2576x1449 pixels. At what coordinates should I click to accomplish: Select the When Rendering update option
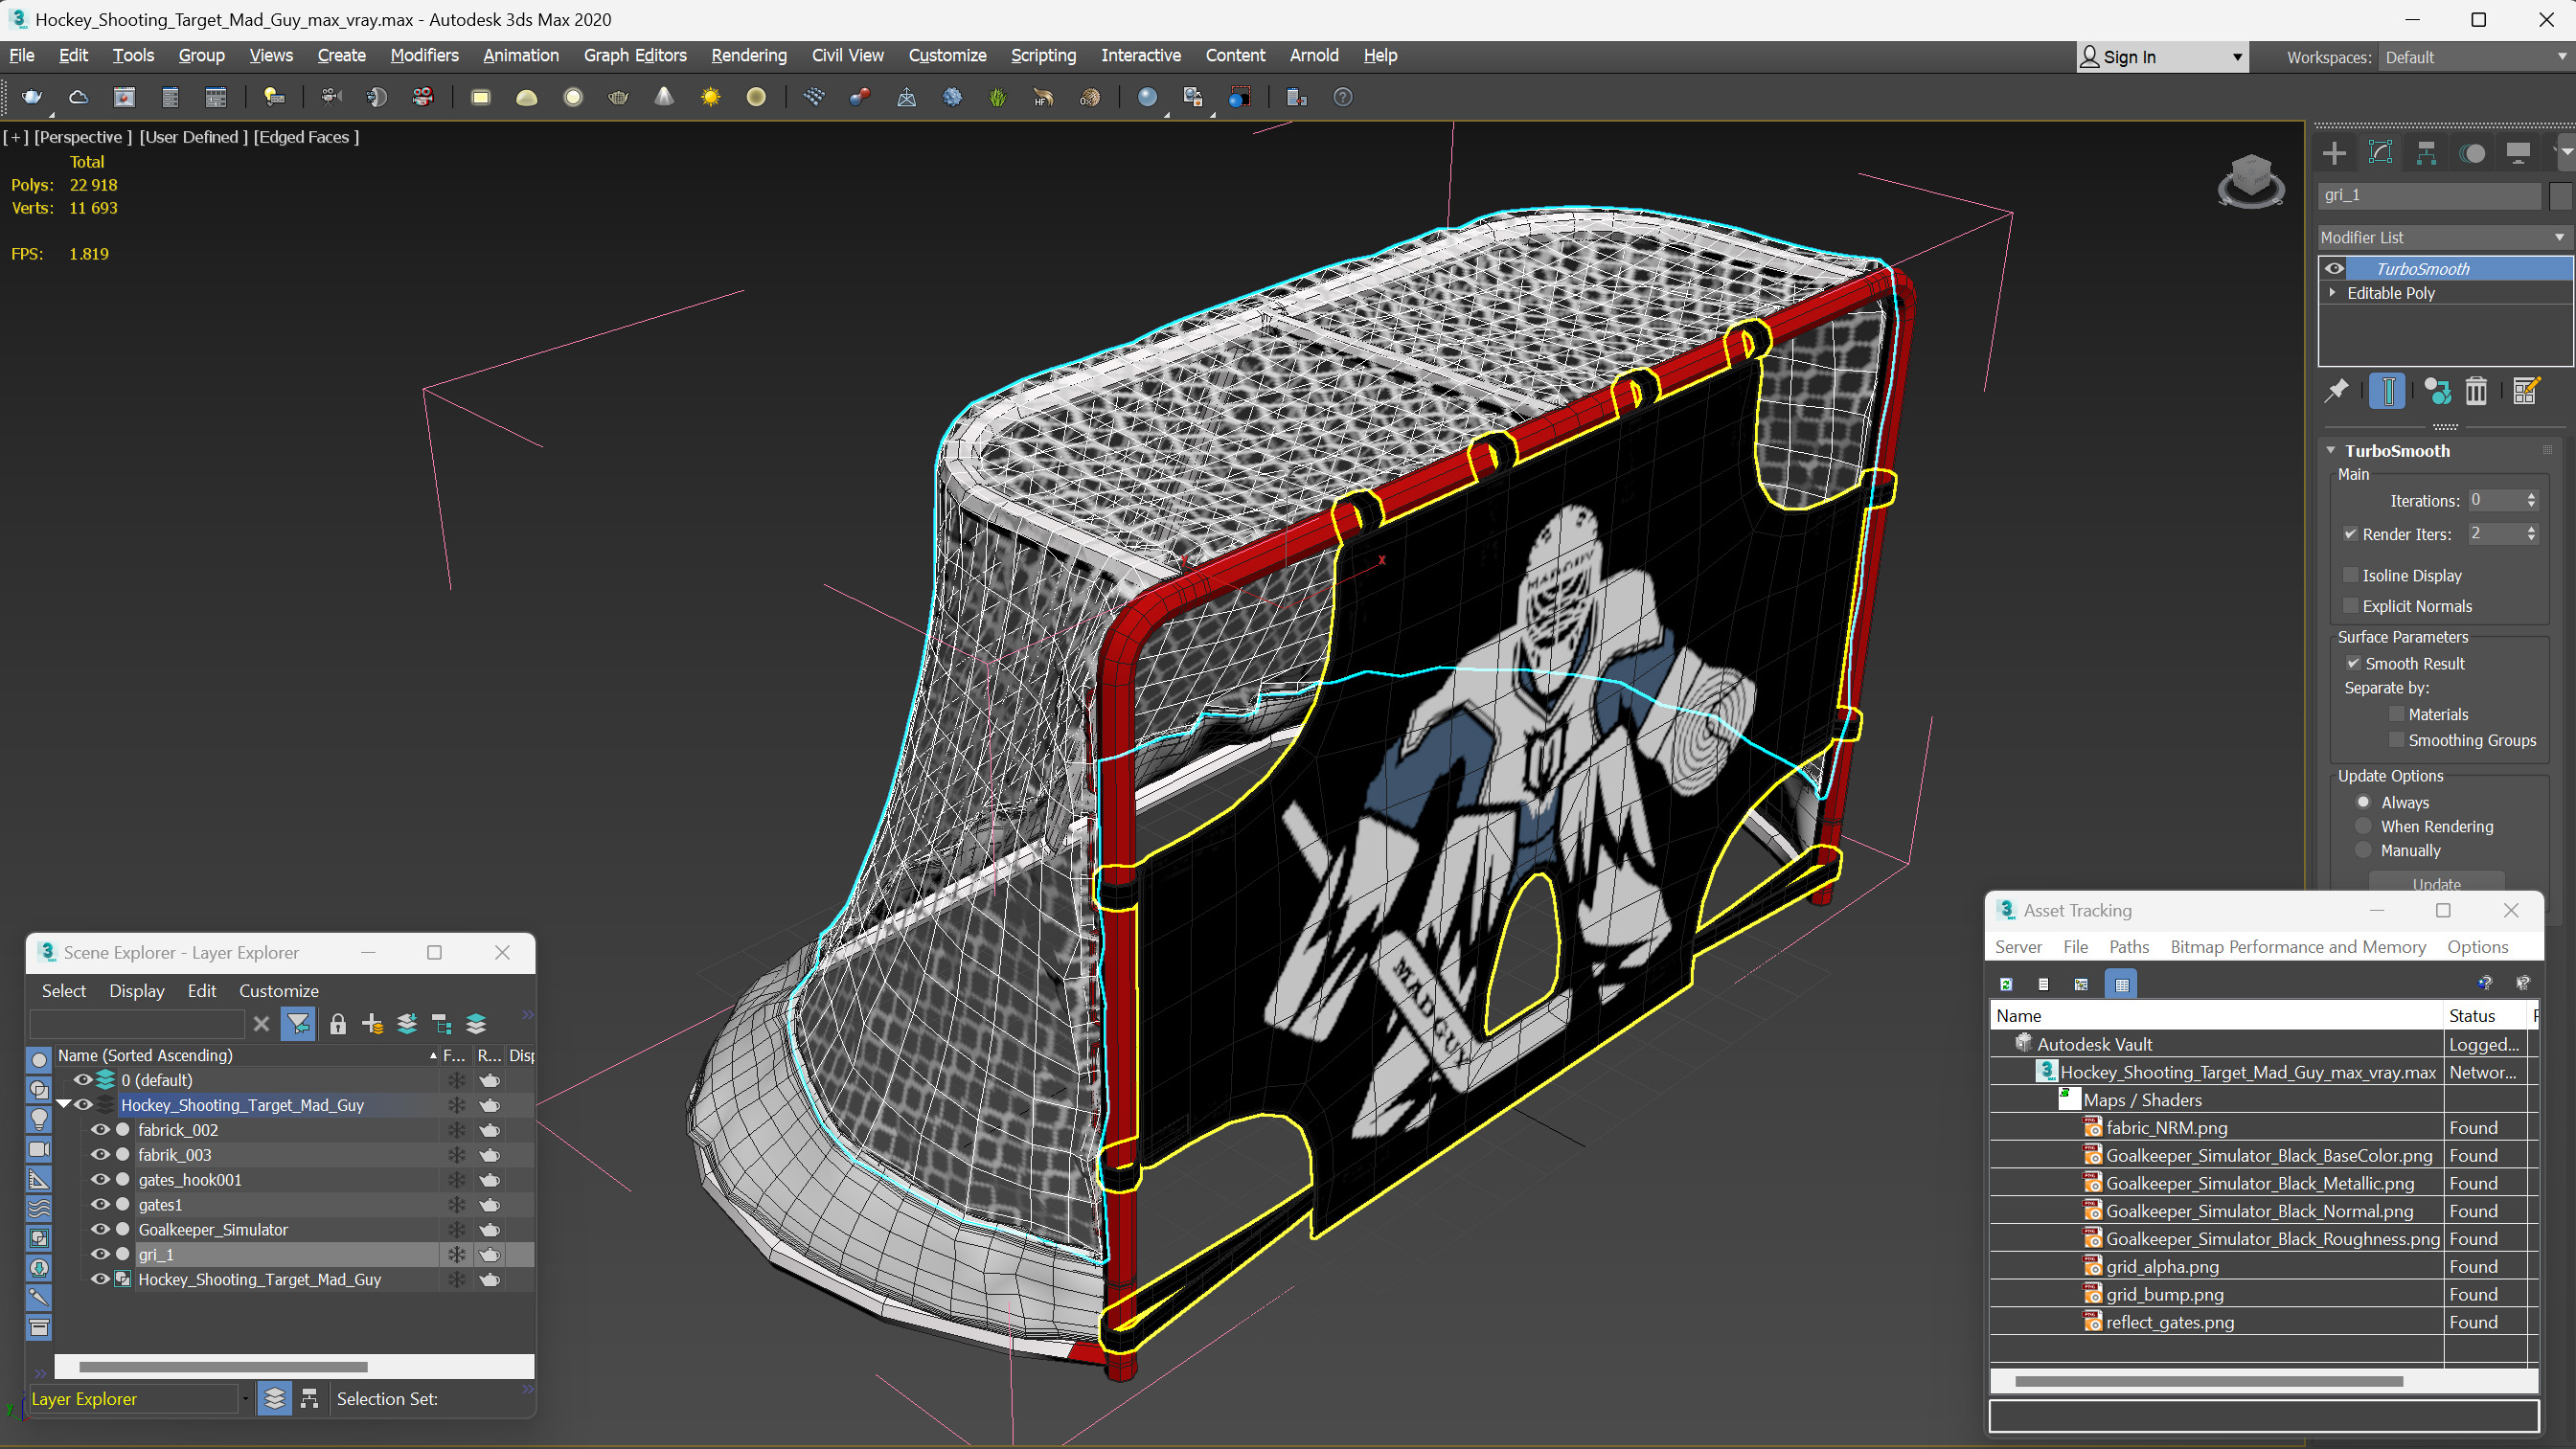pyautogui.click(x=2363, y=826)
